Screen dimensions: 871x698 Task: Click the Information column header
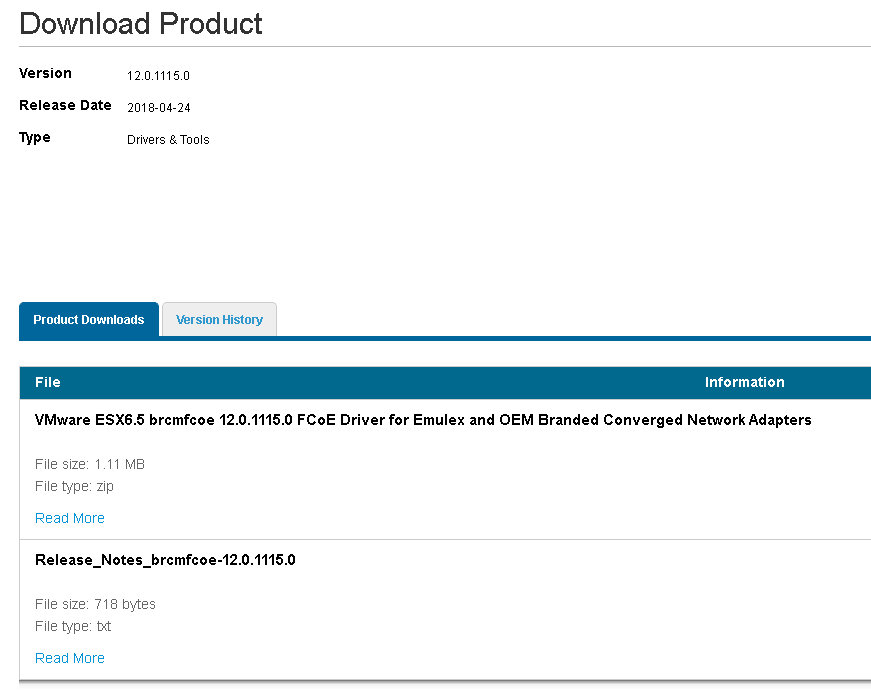point(744,382)
